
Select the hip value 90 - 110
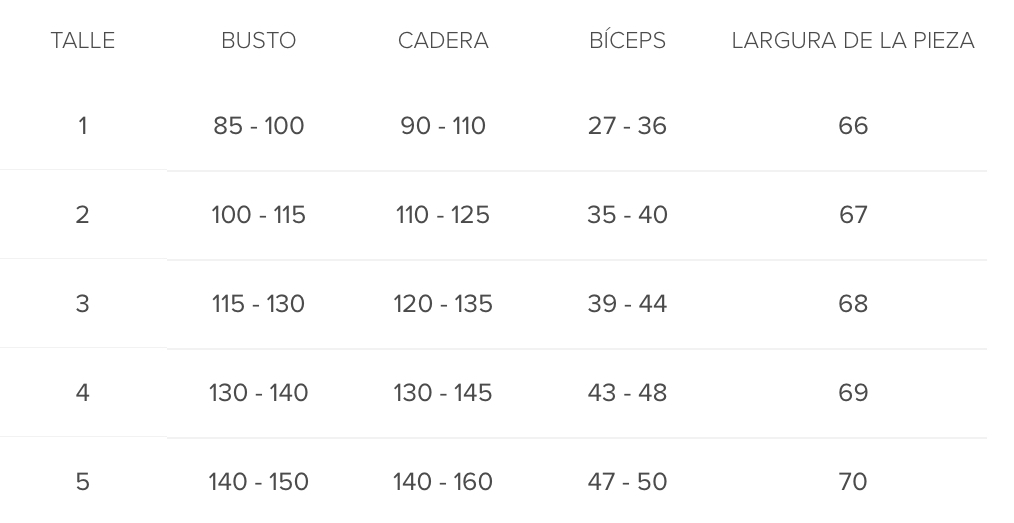(x=443, y=126)
